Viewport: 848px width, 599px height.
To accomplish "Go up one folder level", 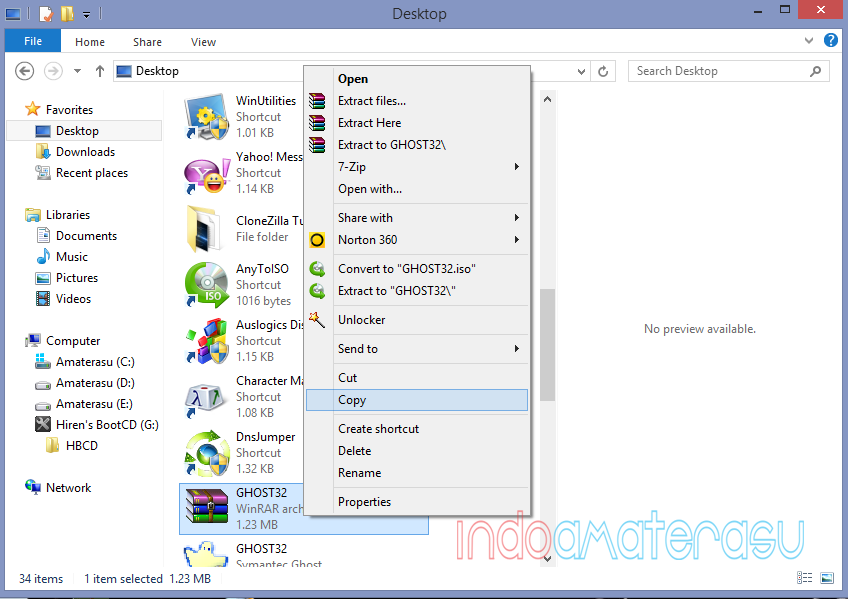I will coord(100,71).
